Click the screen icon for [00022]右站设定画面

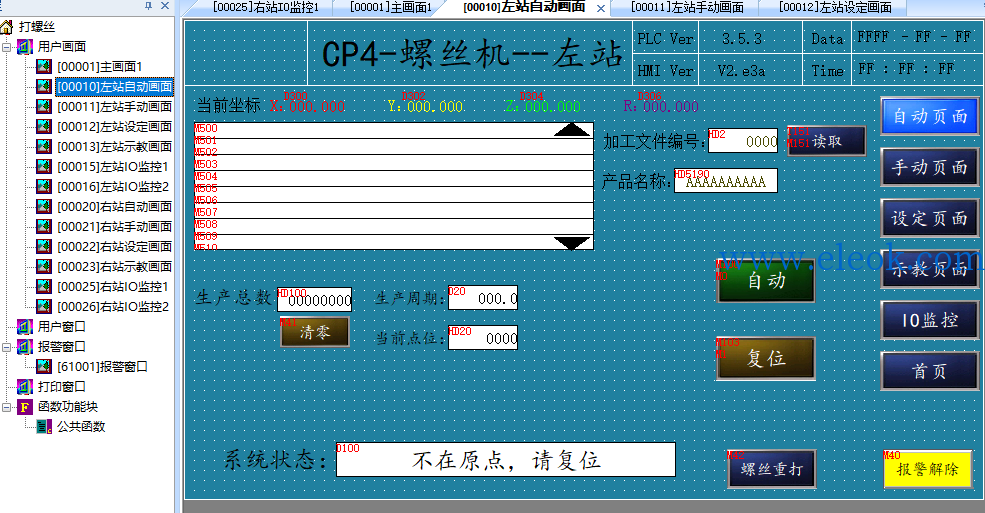point(44,247)
